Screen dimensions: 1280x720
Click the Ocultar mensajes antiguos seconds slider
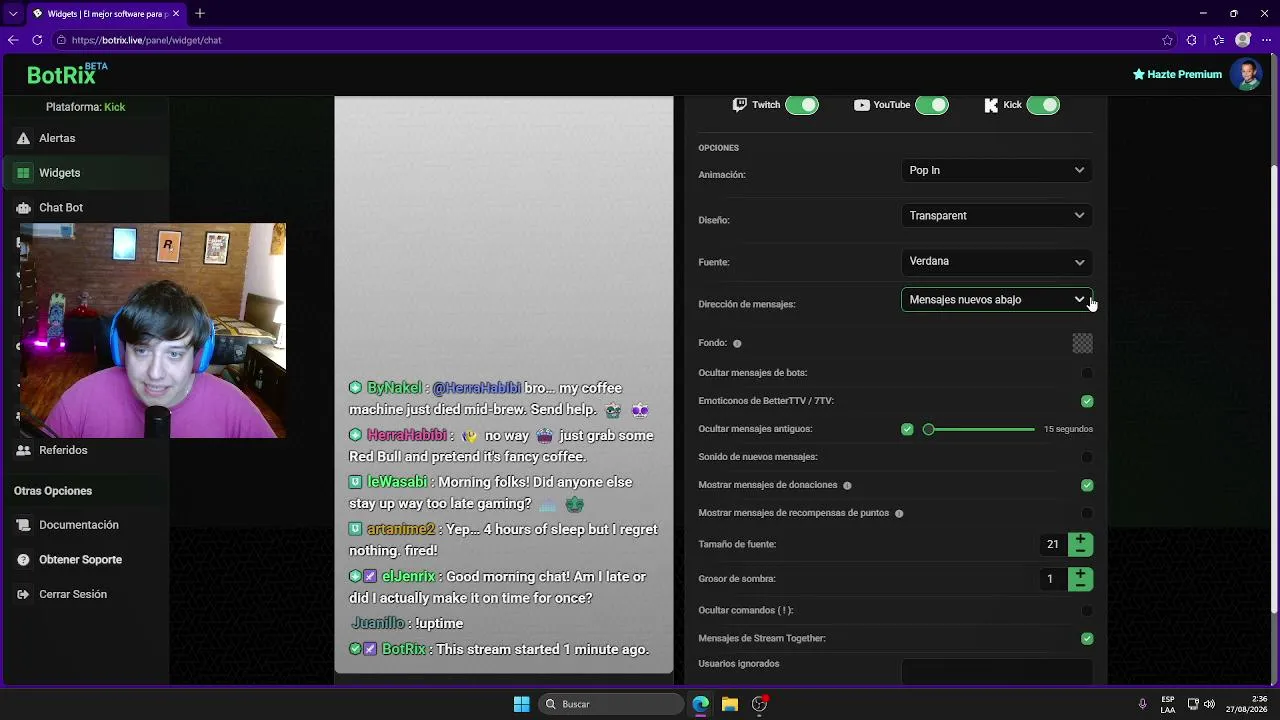tap(979, 429)
